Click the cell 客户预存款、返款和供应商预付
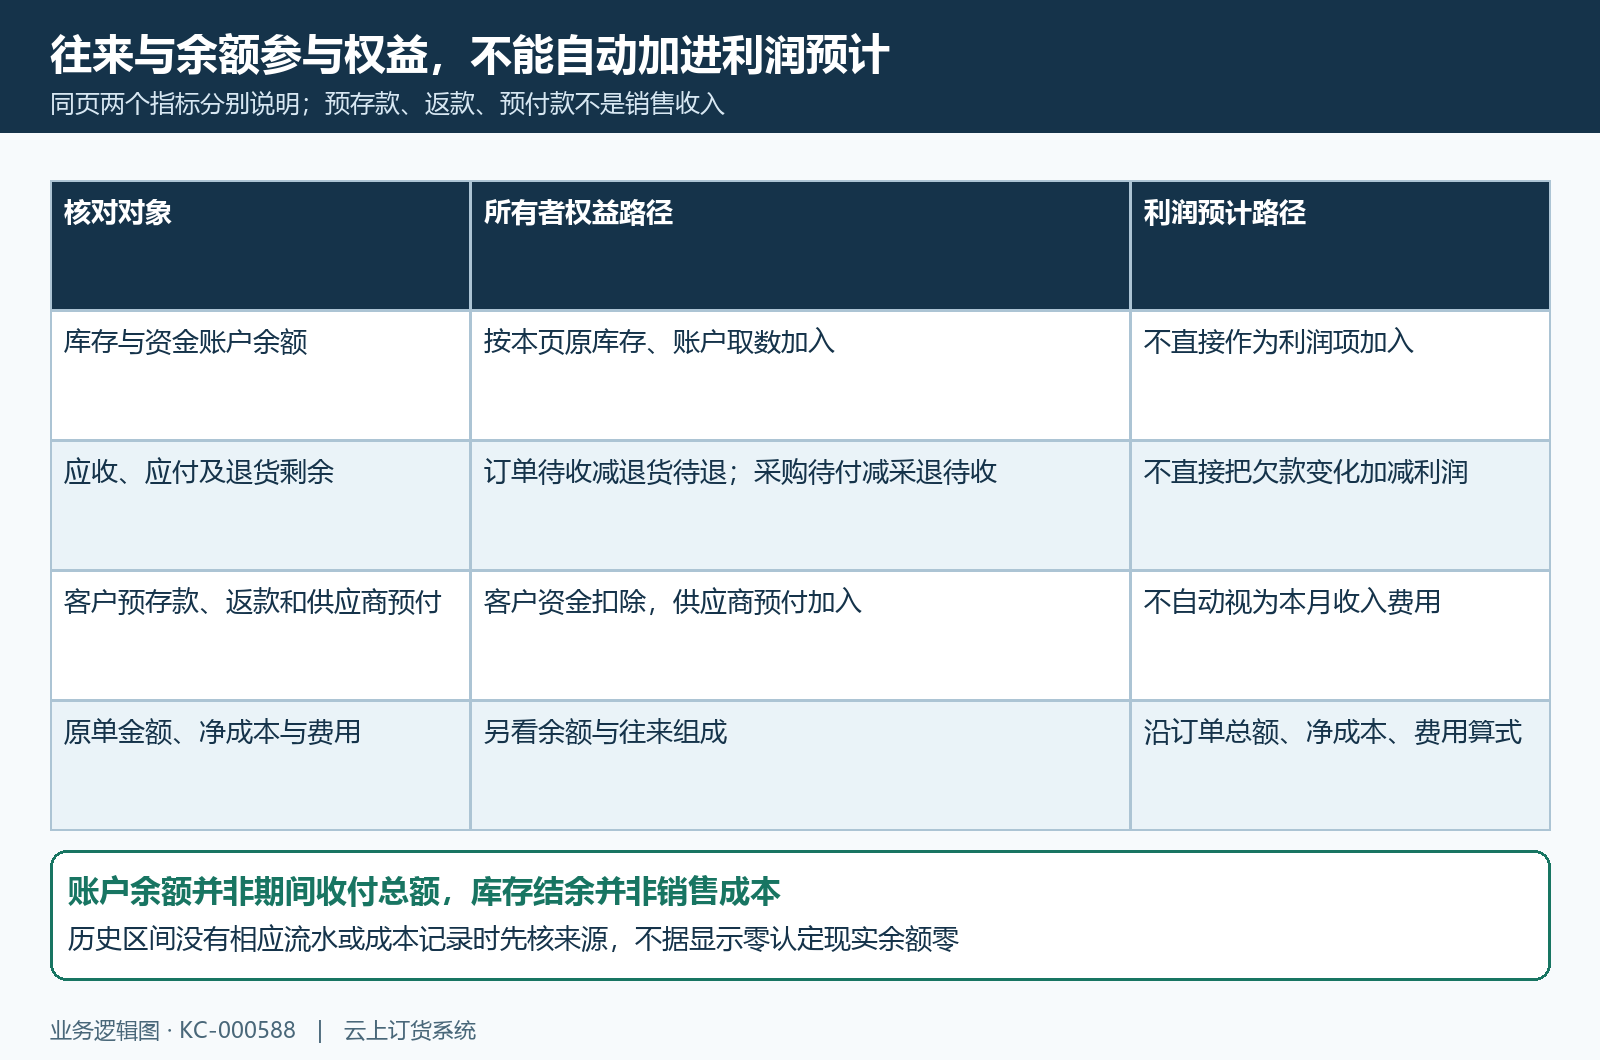This screenshot has height=1060, width=1600. 260,636
